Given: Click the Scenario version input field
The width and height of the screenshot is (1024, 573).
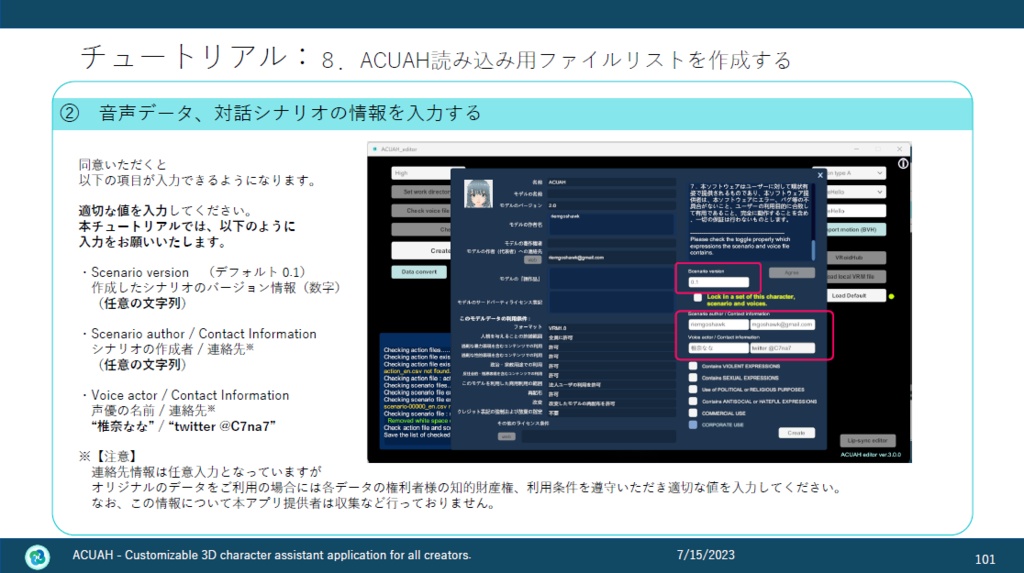Looking at the screenshot, I should click(x=718, y=282).
